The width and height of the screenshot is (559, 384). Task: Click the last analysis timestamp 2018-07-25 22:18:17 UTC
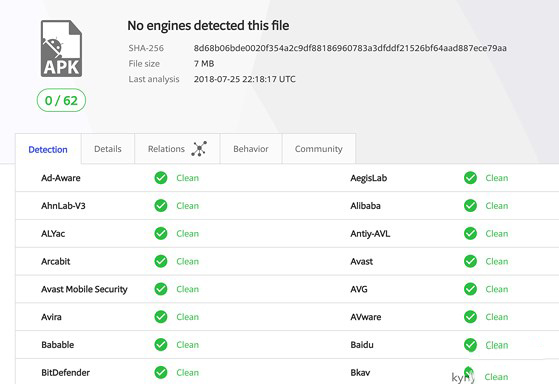point(245,79)
